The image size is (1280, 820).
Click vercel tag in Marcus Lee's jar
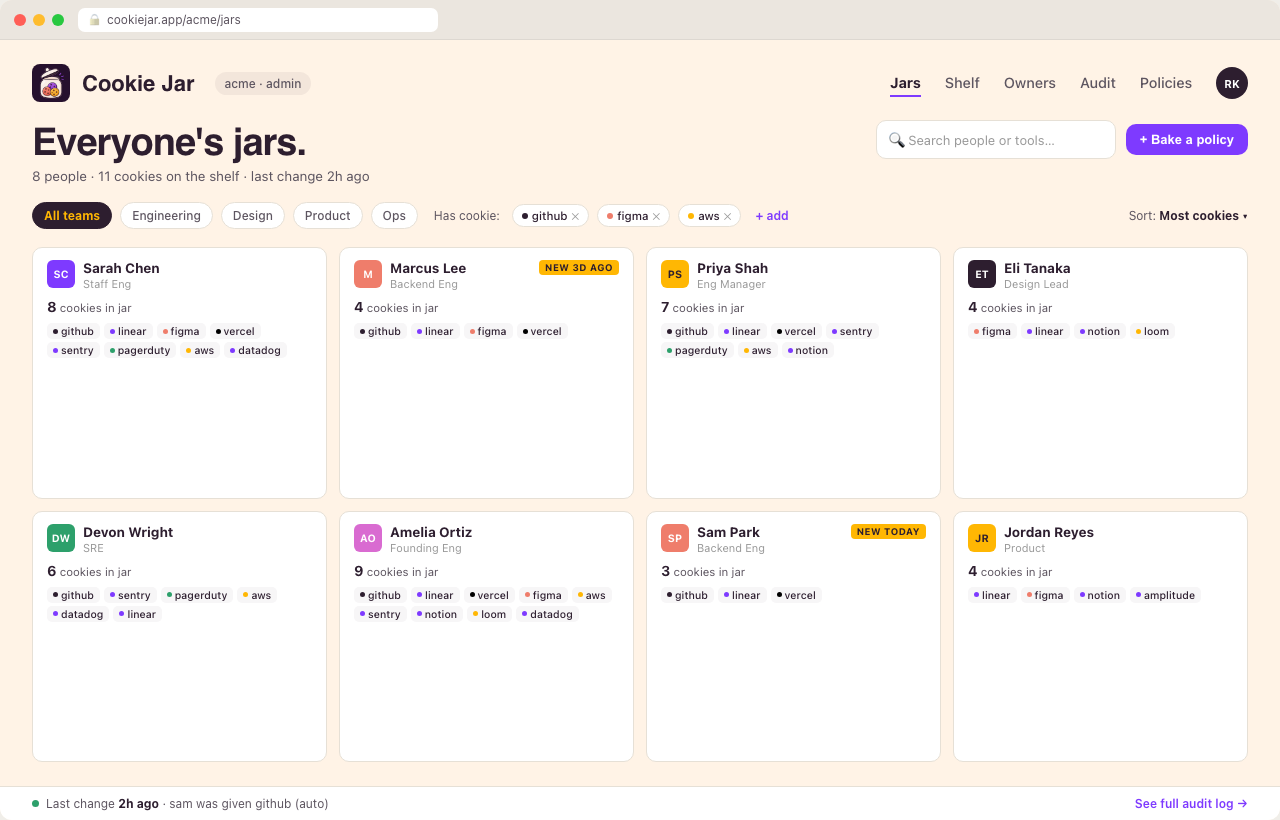point(541,331)
